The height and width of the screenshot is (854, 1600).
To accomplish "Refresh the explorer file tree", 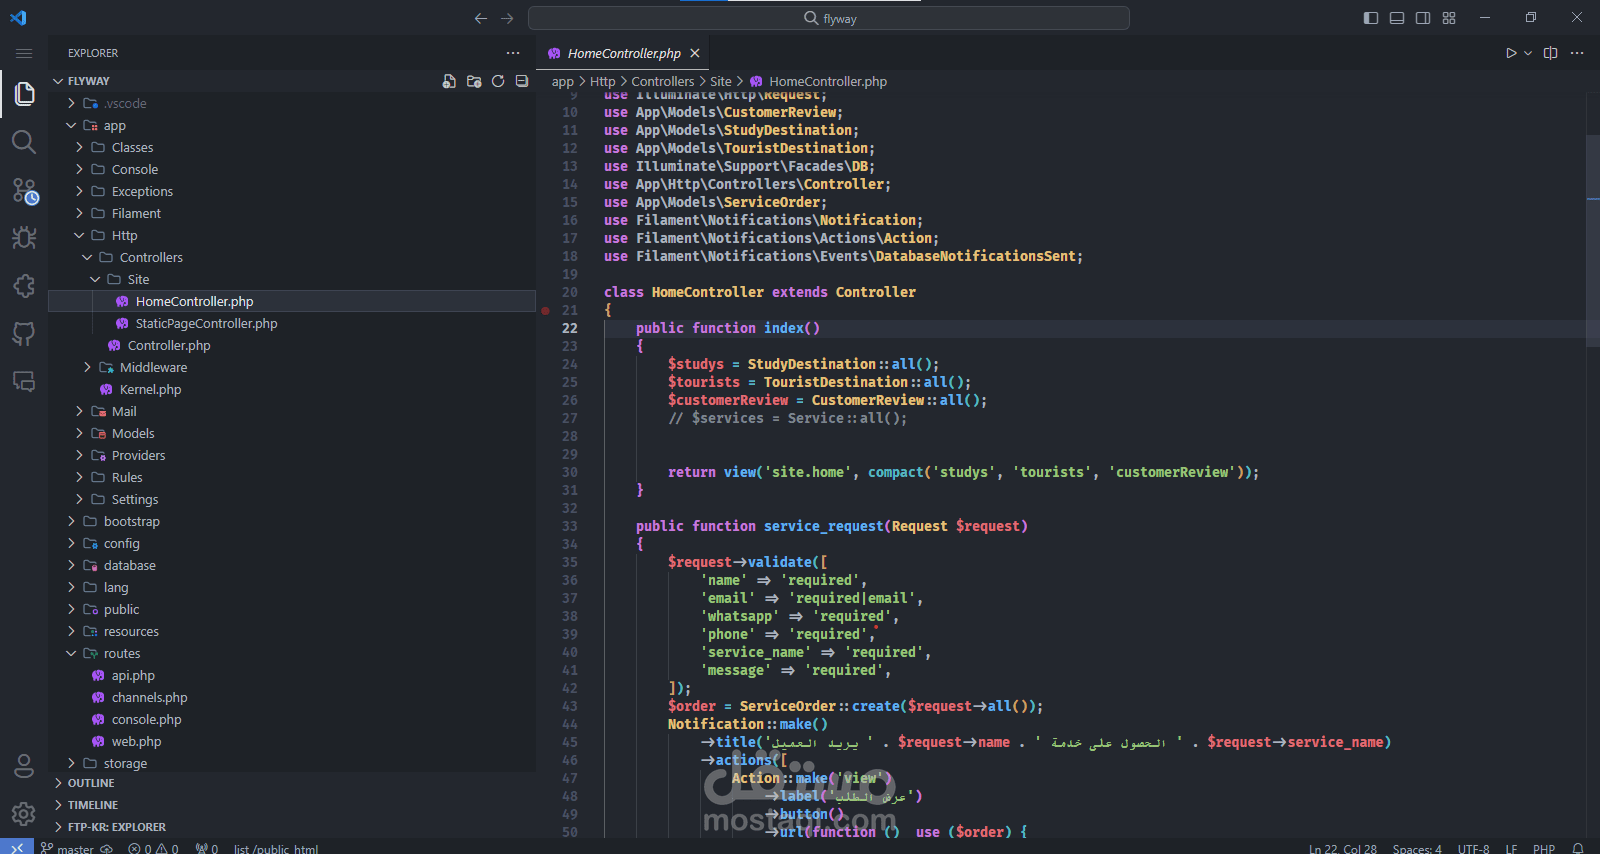I will point(498,81).
